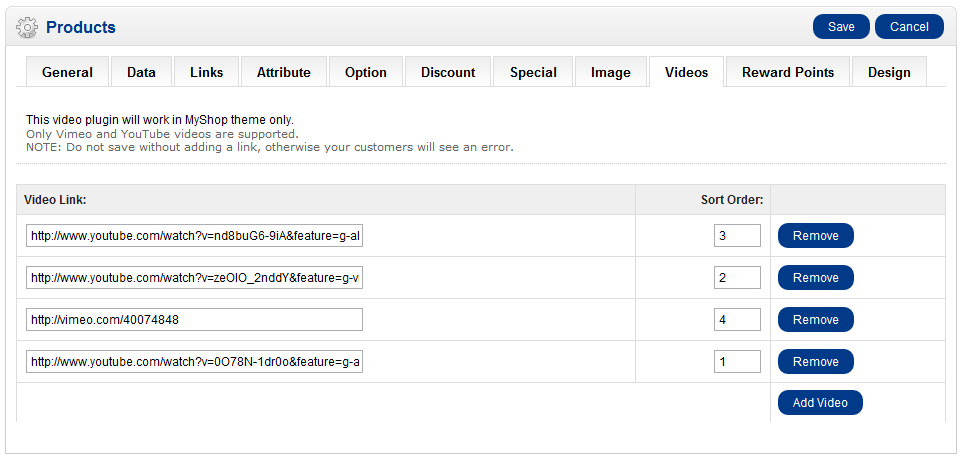View the Reward Points tab
The image size is (962, 460).
click(x=788, y=72)
